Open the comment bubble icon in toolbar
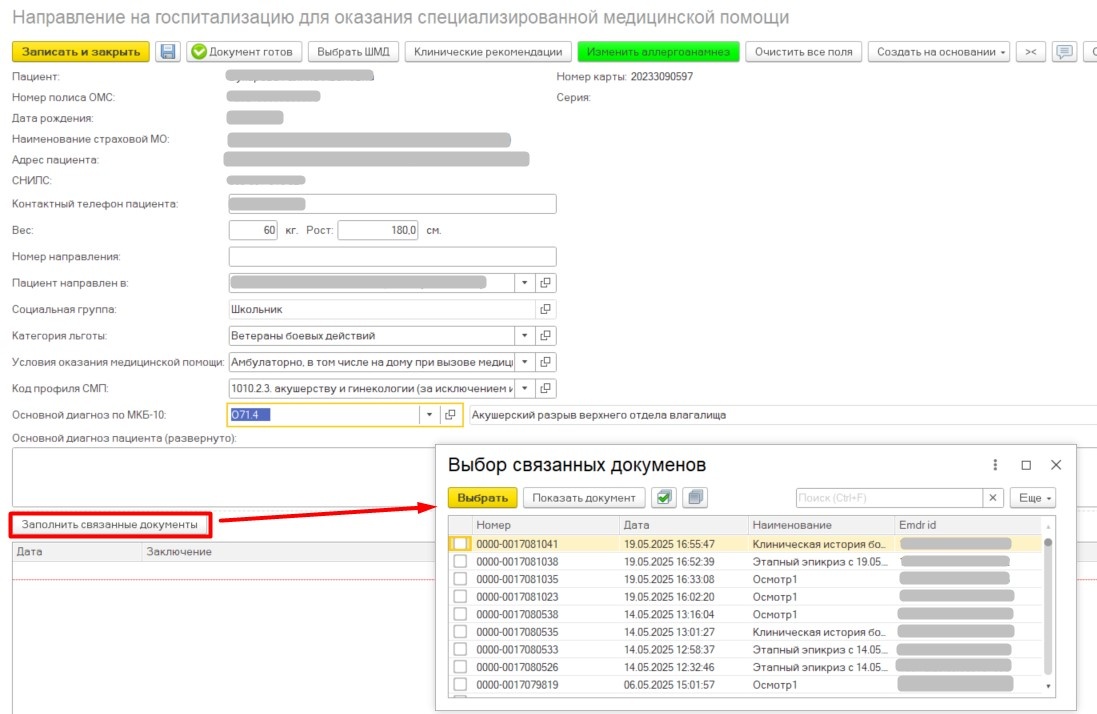This screenshot has width=1097, height=714. 1065,52
